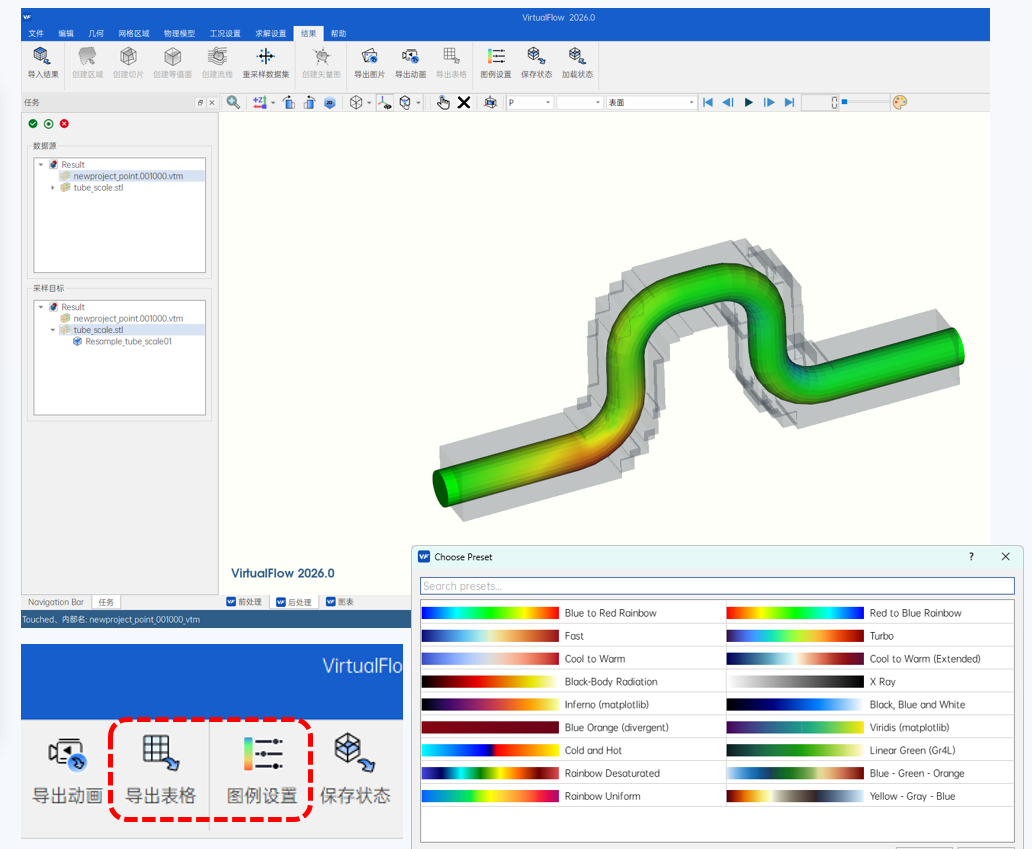Click the black X clear selection icon
1032x849 pixels.
coord(464,102)
